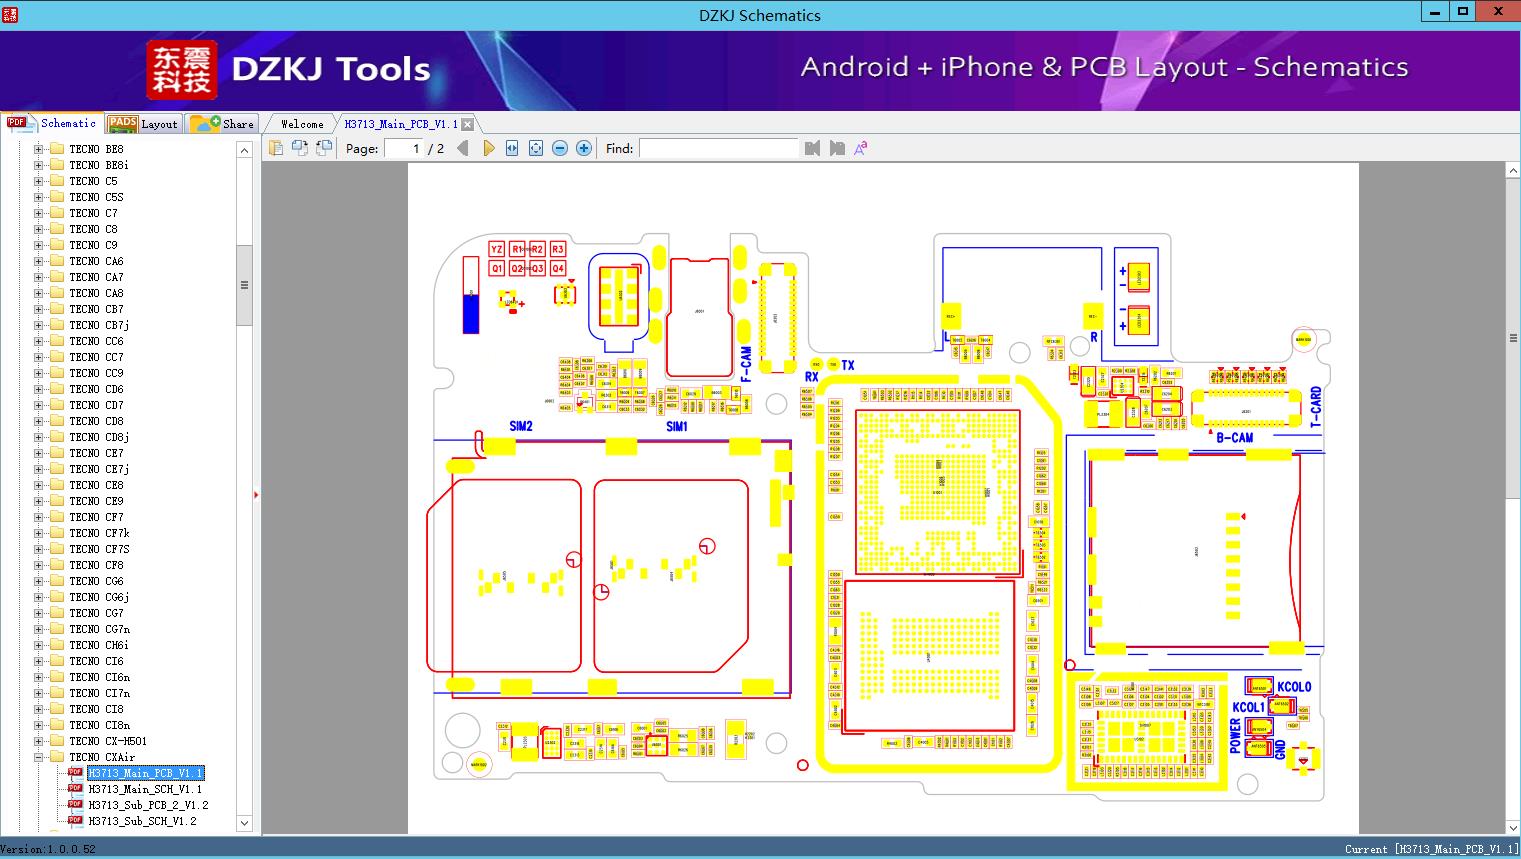Open H3713_Main_SCH_V1.1 file

coord(145,789)
